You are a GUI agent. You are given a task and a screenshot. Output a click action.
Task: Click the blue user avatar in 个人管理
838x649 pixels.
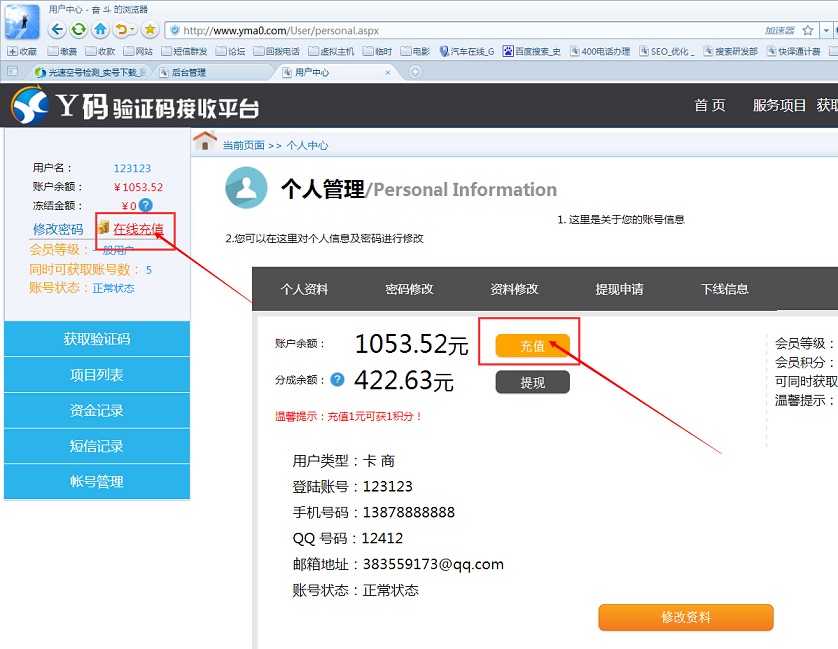[x=246, y=188]
